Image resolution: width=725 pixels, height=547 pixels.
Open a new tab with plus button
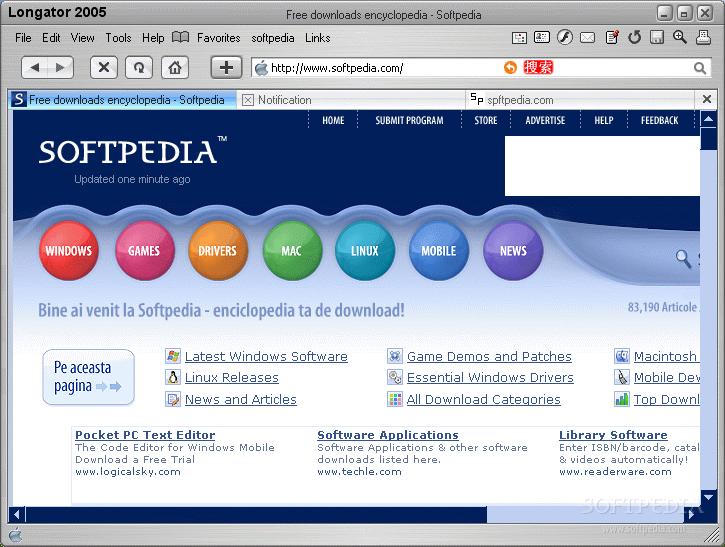point(226,68)
